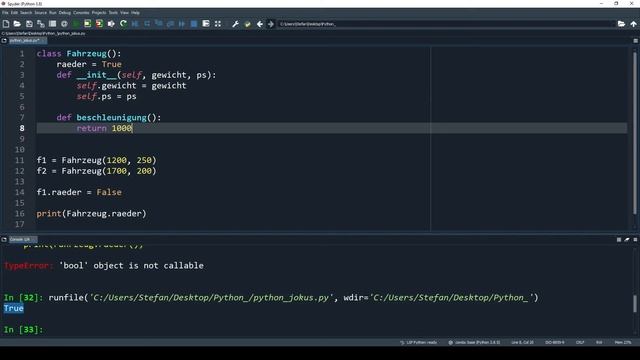Click the Run selection icon
640x360 pixels.
(111, 24)
